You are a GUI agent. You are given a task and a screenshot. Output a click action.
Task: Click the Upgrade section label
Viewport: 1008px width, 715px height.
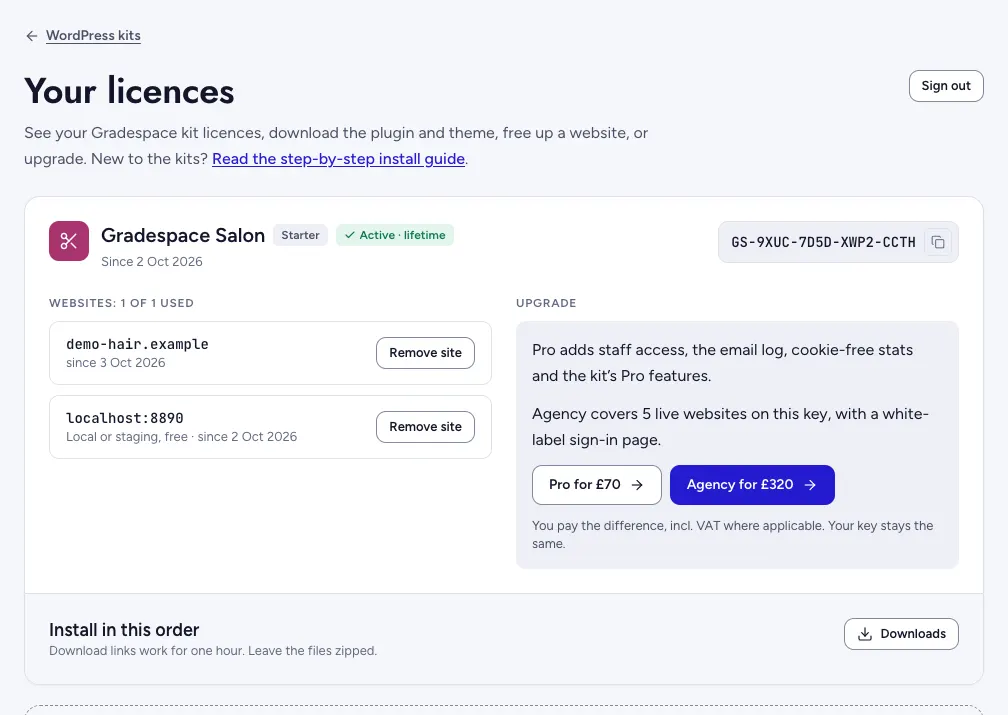(546, 303)
